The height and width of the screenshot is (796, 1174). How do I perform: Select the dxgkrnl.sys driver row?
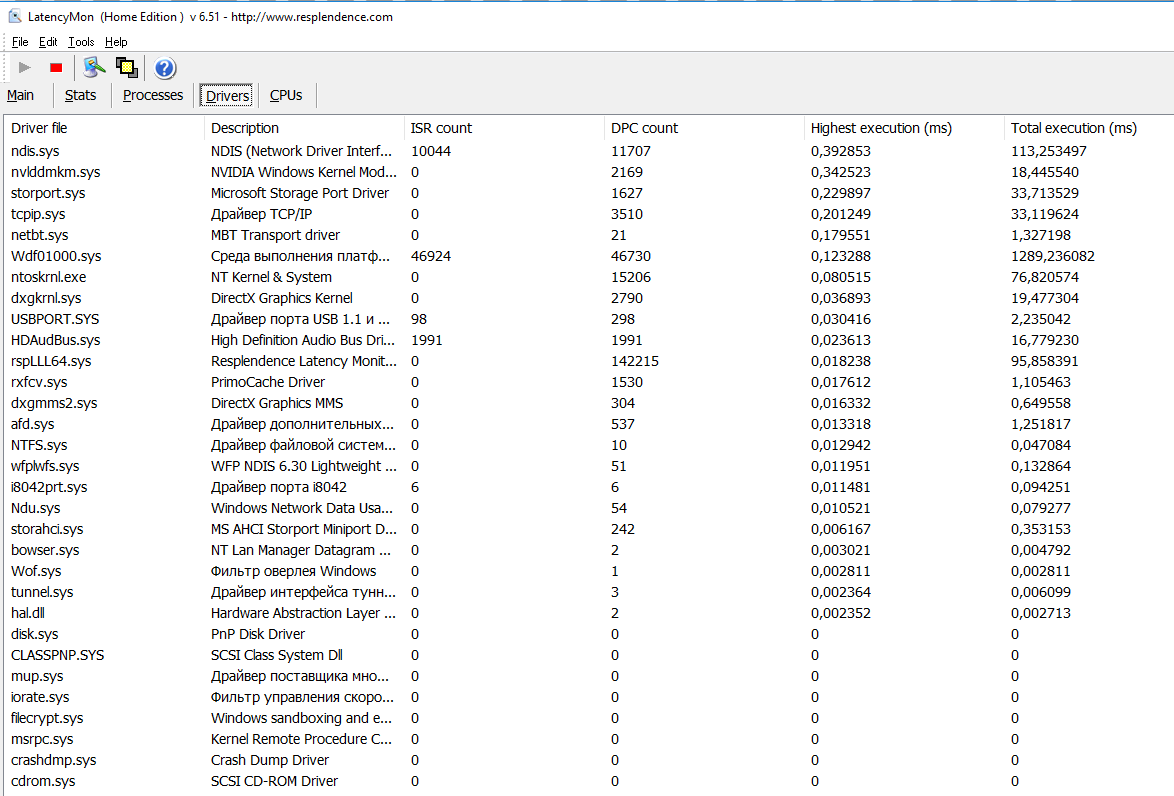click(588, 298)
